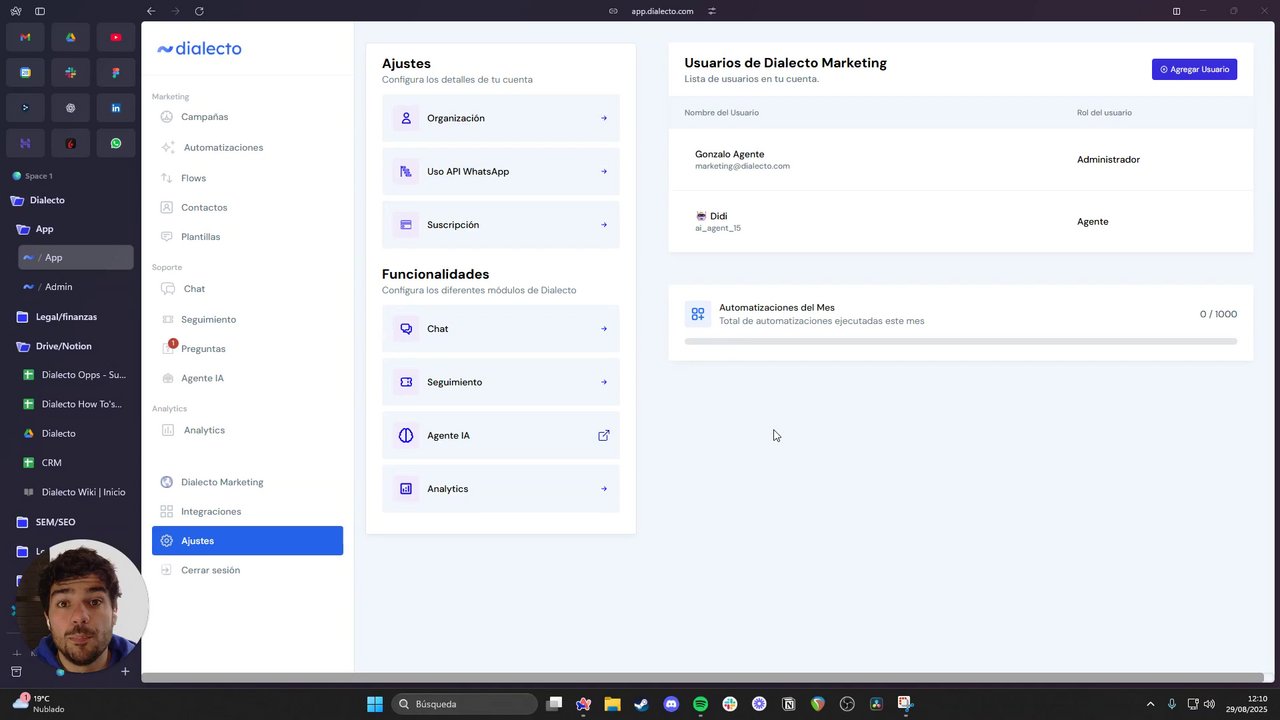
Task: Open YouTube pinned tab
Action: 116,37
